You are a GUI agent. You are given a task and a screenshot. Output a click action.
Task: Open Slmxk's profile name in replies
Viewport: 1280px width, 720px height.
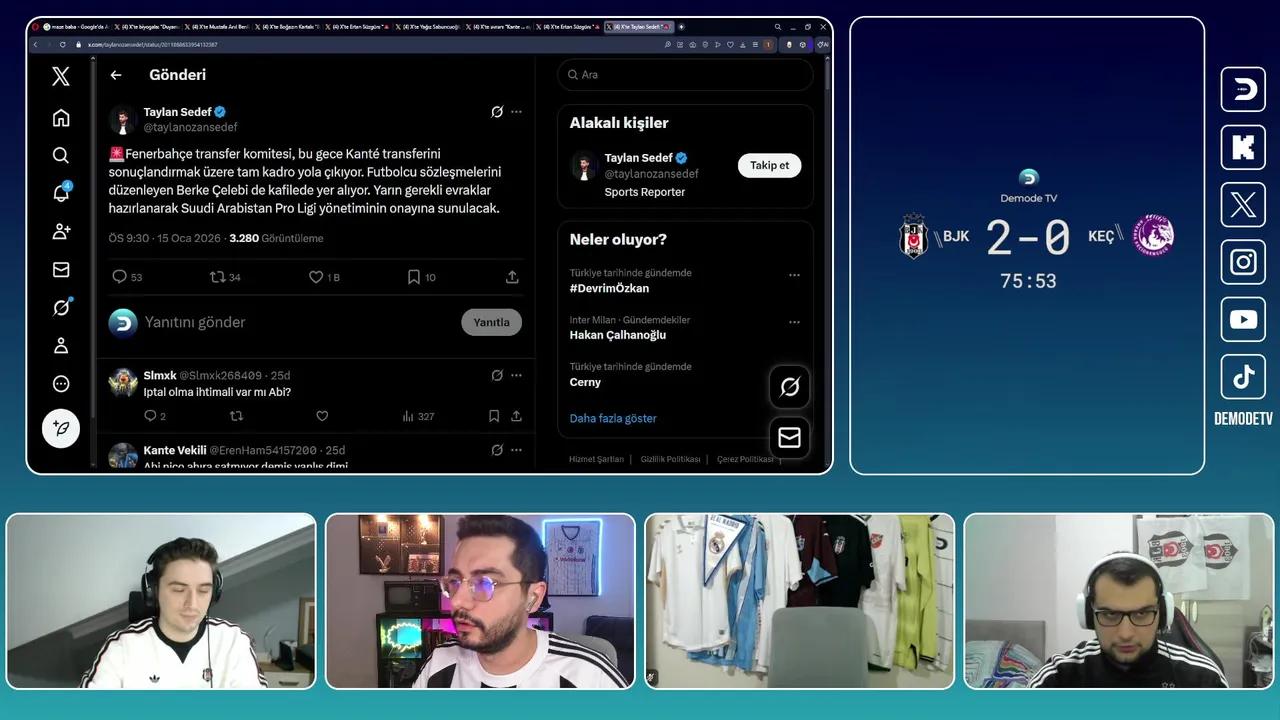[x=160, y=376]
